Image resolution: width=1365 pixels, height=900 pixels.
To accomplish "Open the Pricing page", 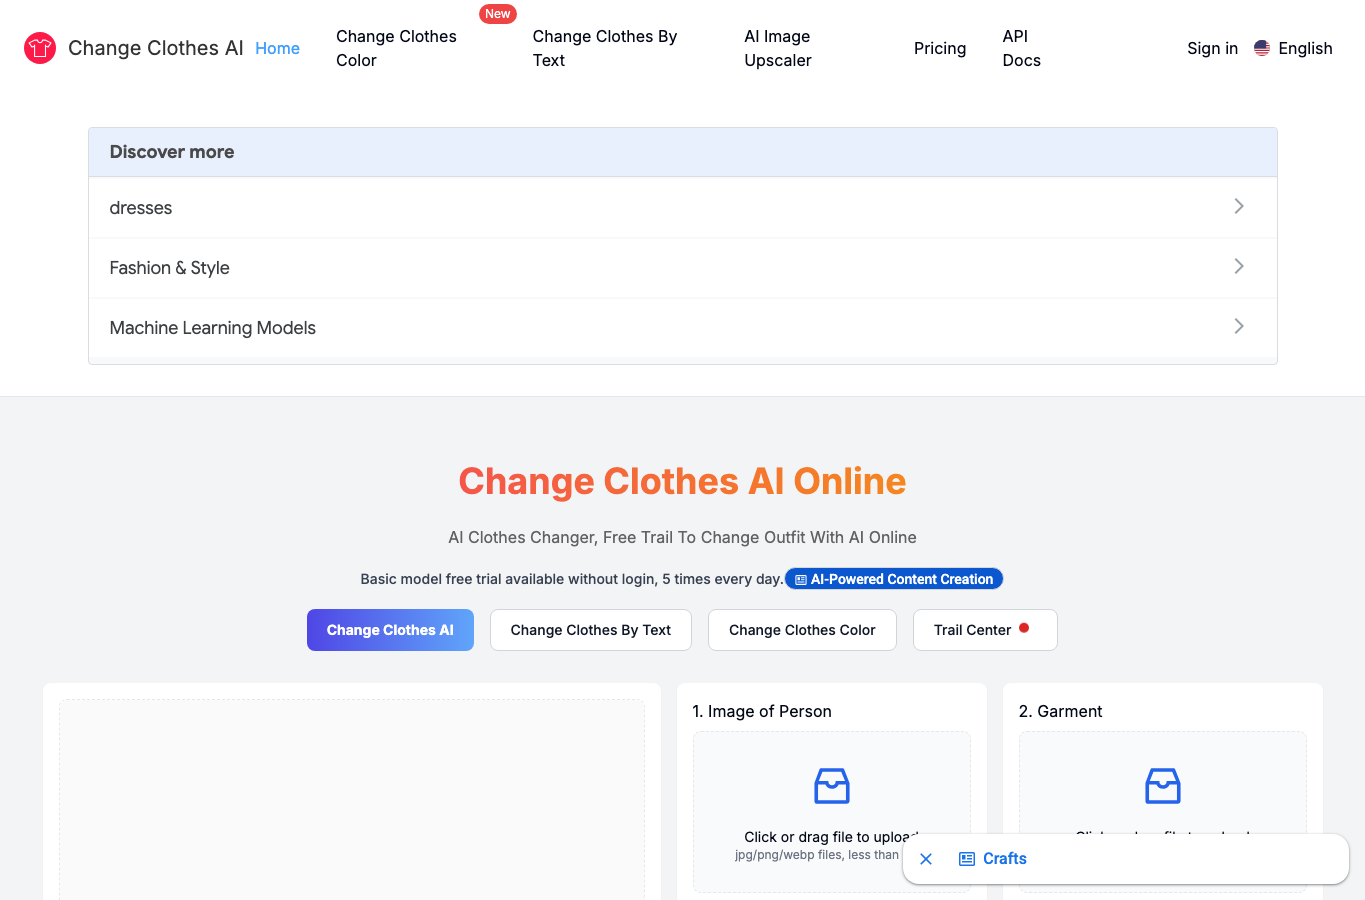I will click(940, 48).
